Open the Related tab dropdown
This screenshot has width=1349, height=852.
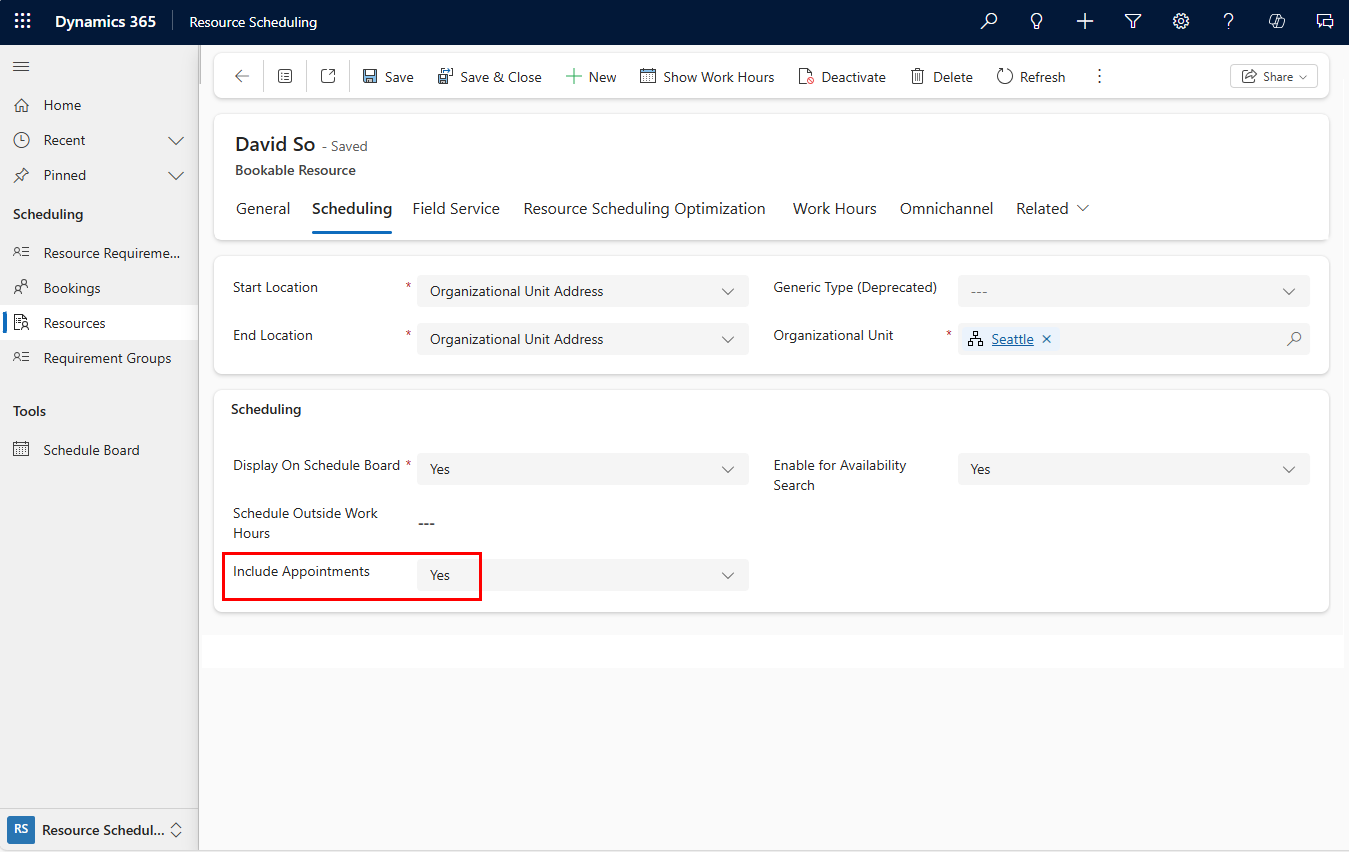tap(1051, 208)
